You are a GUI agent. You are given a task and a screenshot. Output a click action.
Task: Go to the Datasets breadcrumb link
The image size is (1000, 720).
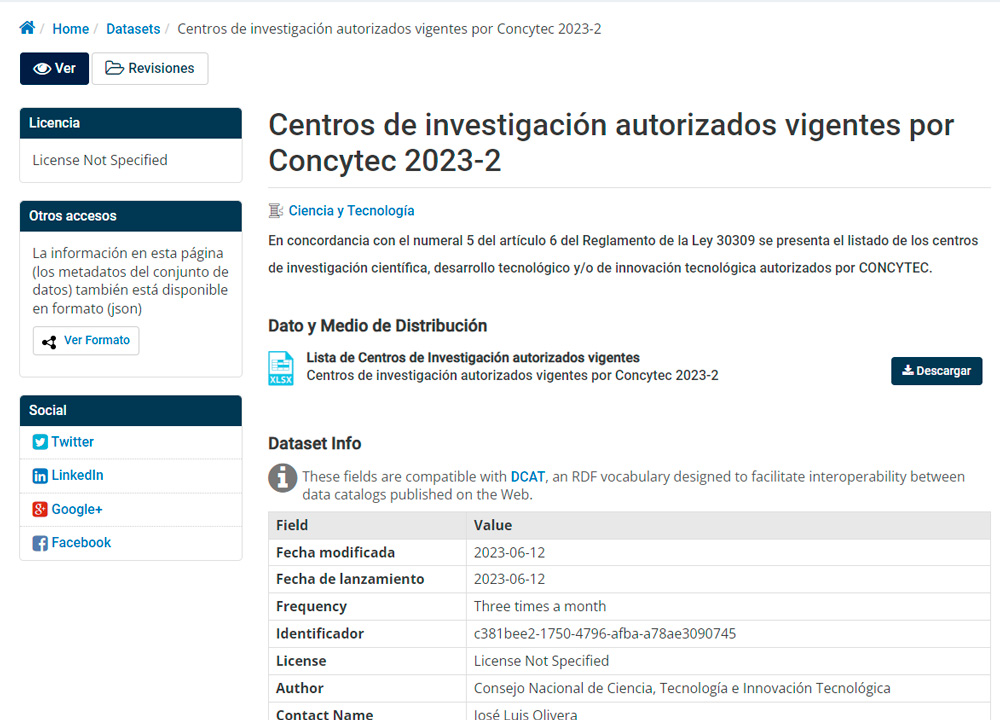pos(133,29)
